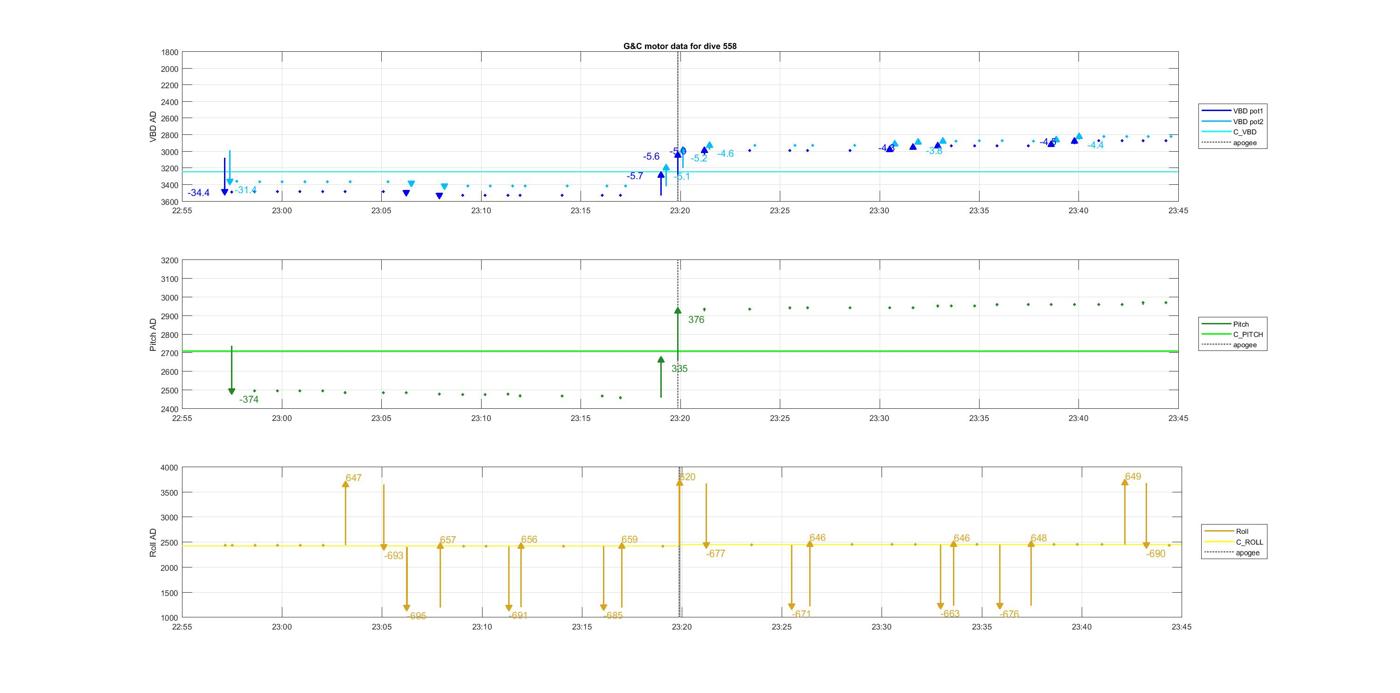
Task: Click the 2700 tick on Pitch y-axis
Action: (169, 353)
